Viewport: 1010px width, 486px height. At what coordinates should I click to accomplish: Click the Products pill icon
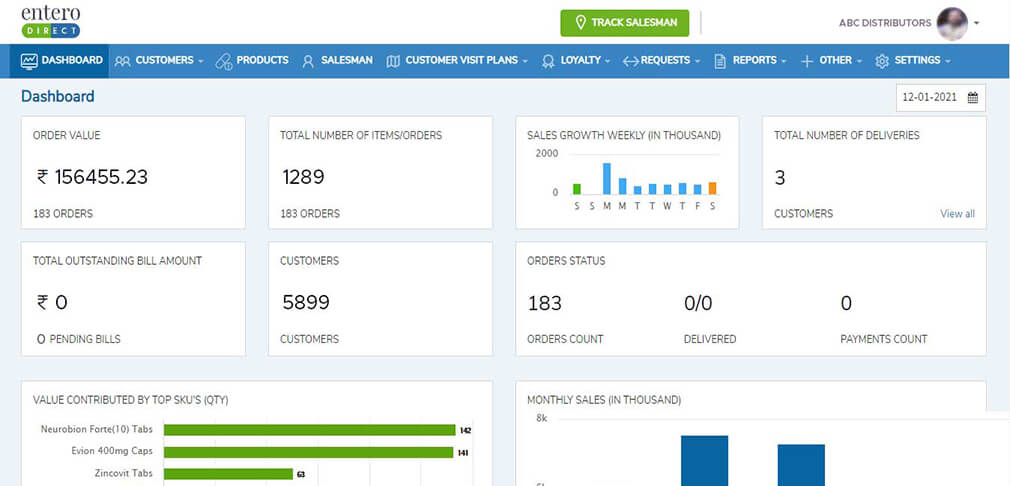[224, 61]
